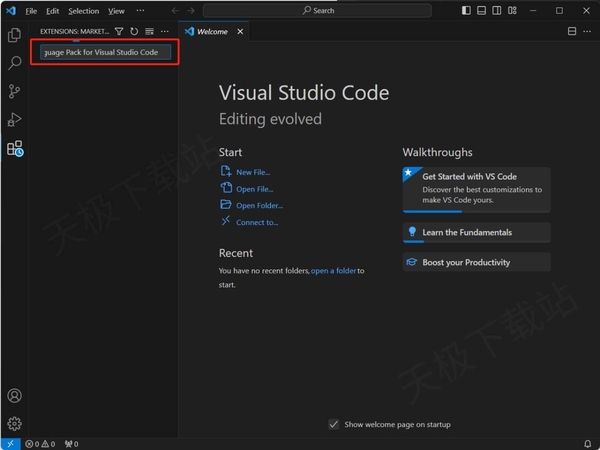Click the extensions marketplace search box

[105, 52]
